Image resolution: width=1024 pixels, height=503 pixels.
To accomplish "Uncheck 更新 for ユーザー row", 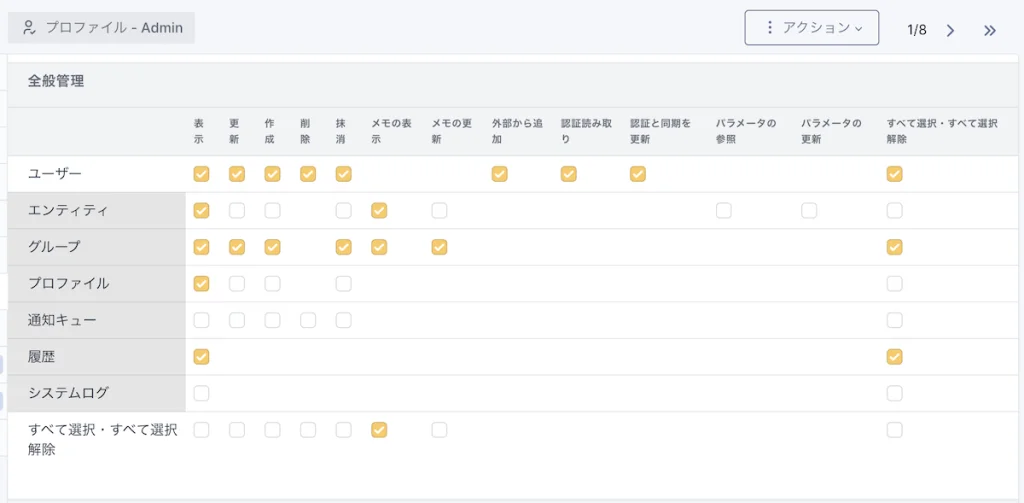I will [x=237, y=174].
